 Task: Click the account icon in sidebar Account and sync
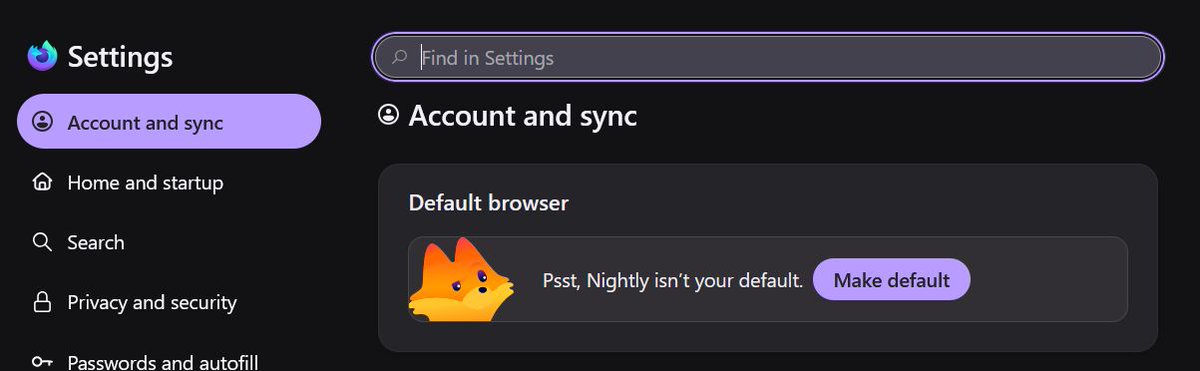coord(42,122)
